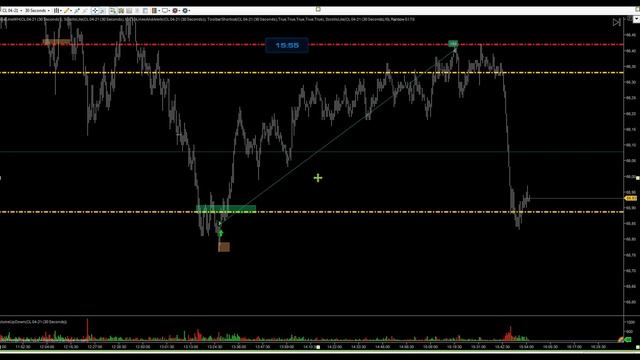Click the green exit label at the high
This screenshot has height=360, width=640.
[x=453, y=44]
